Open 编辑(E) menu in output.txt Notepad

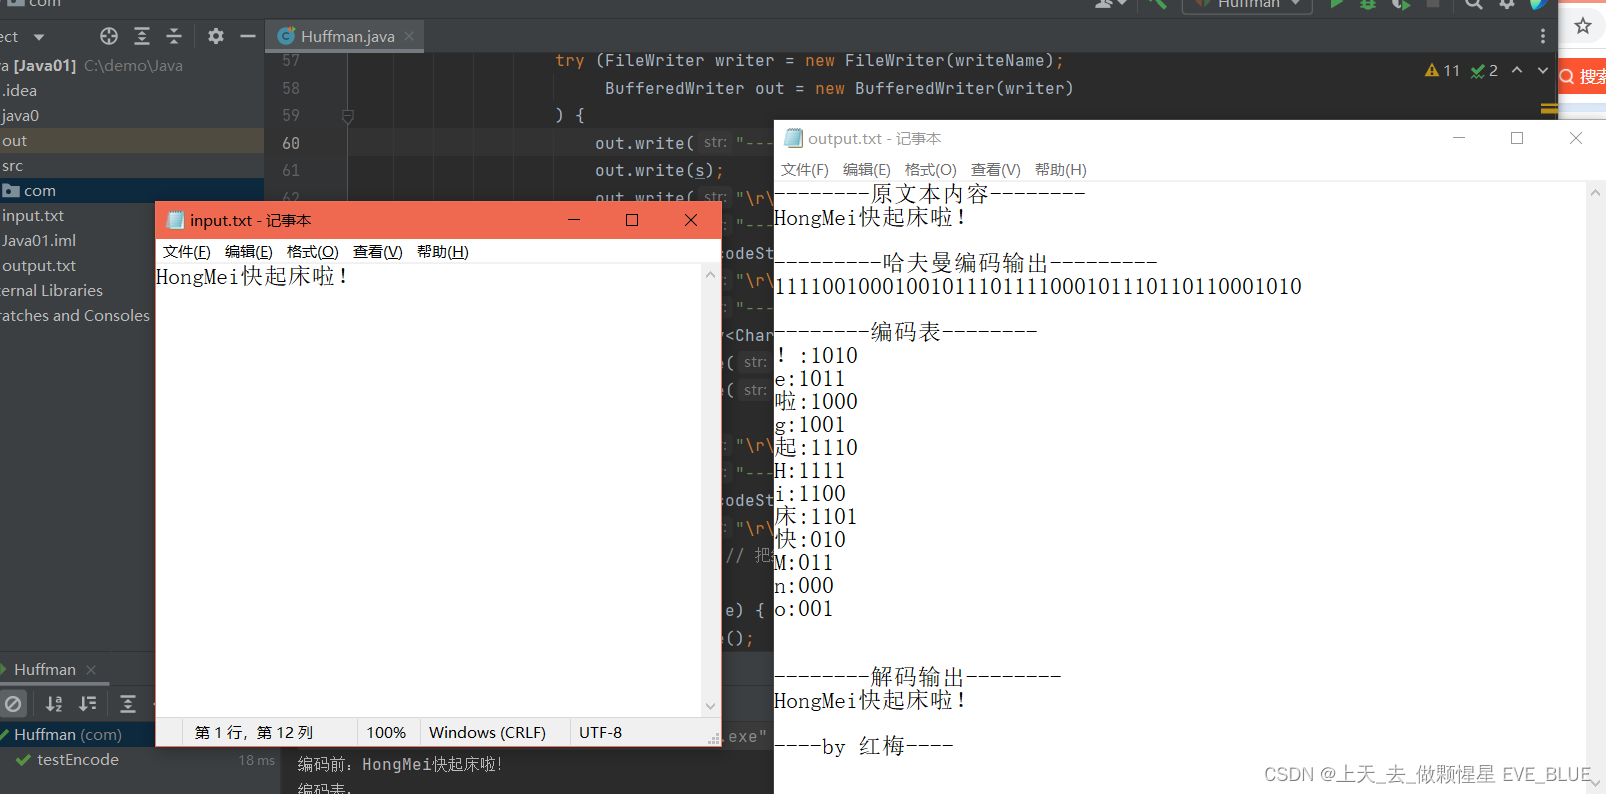[867, 170]
